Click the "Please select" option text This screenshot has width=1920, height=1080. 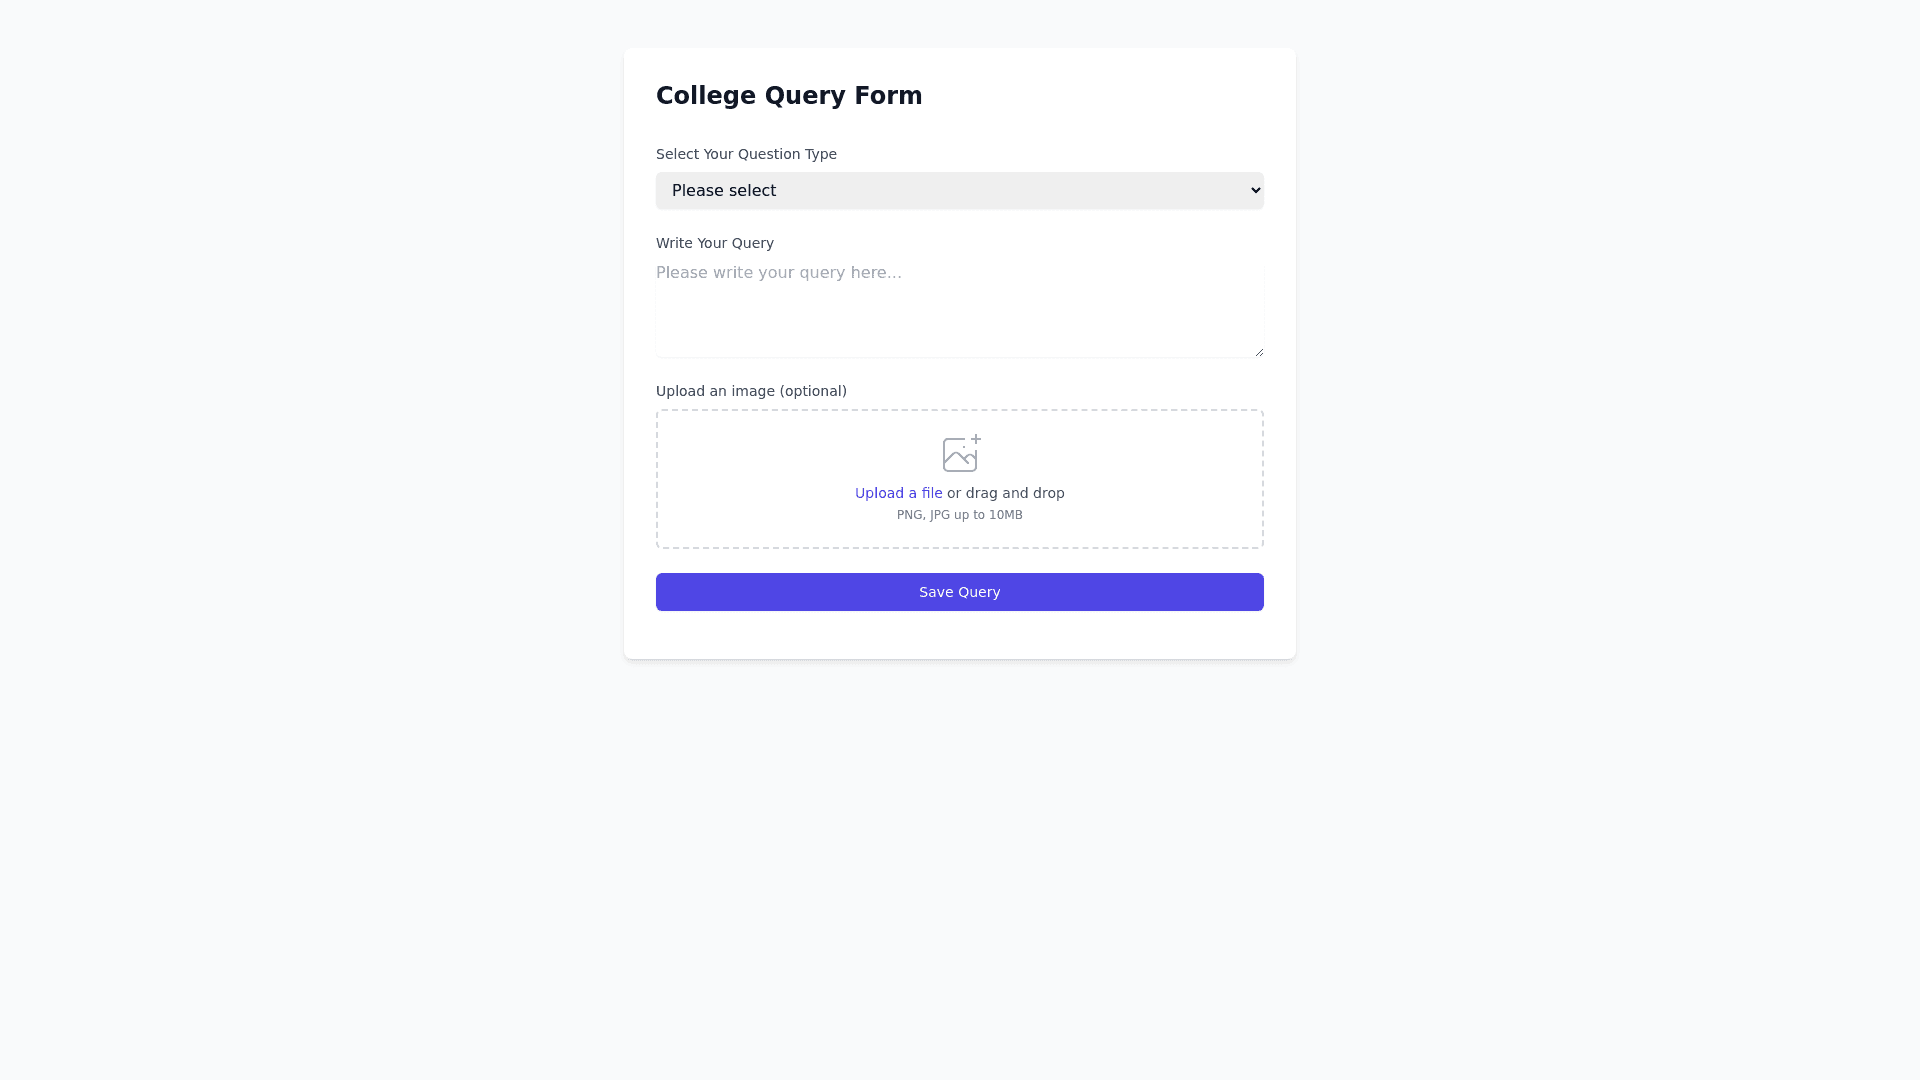pos(724,191)
